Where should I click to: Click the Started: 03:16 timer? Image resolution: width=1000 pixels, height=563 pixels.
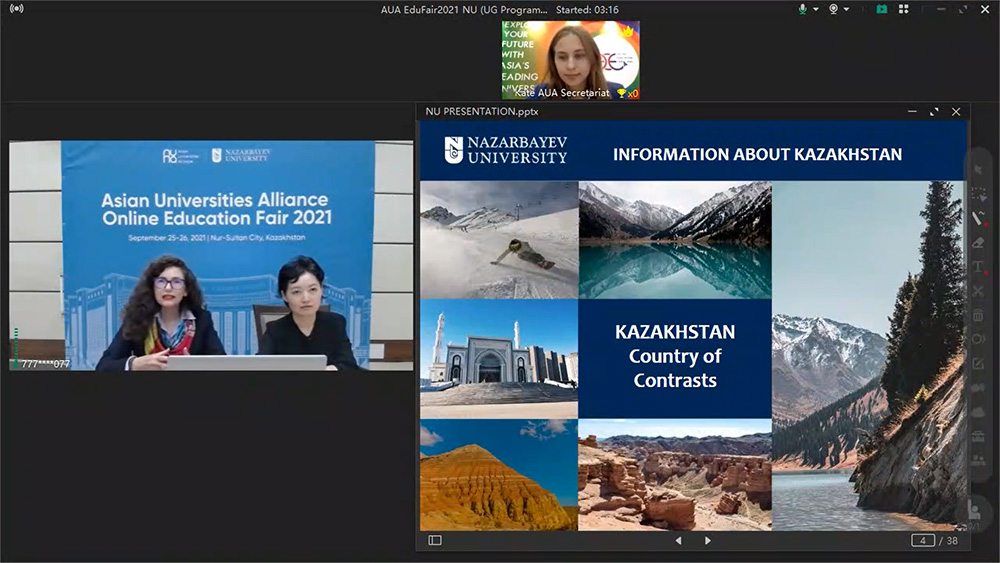click(x=587, y=10)
